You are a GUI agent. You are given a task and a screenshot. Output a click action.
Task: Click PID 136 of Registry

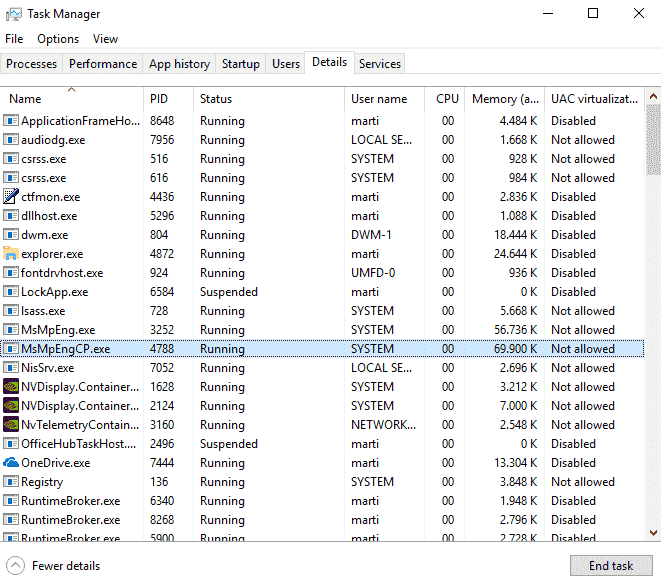[x=159, y=481]
